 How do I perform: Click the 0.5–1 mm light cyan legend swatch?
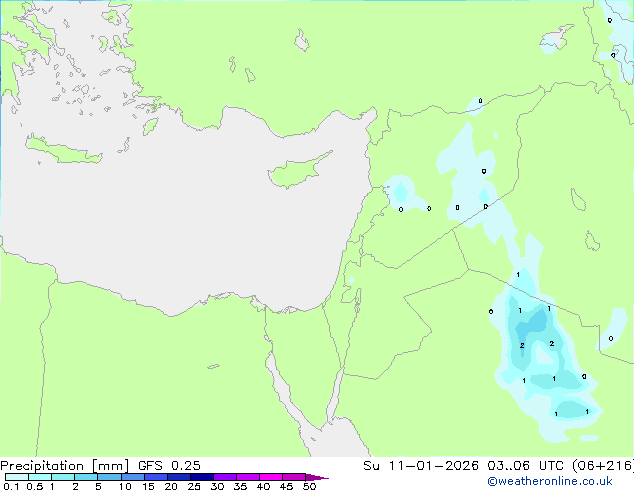(40, 477)
